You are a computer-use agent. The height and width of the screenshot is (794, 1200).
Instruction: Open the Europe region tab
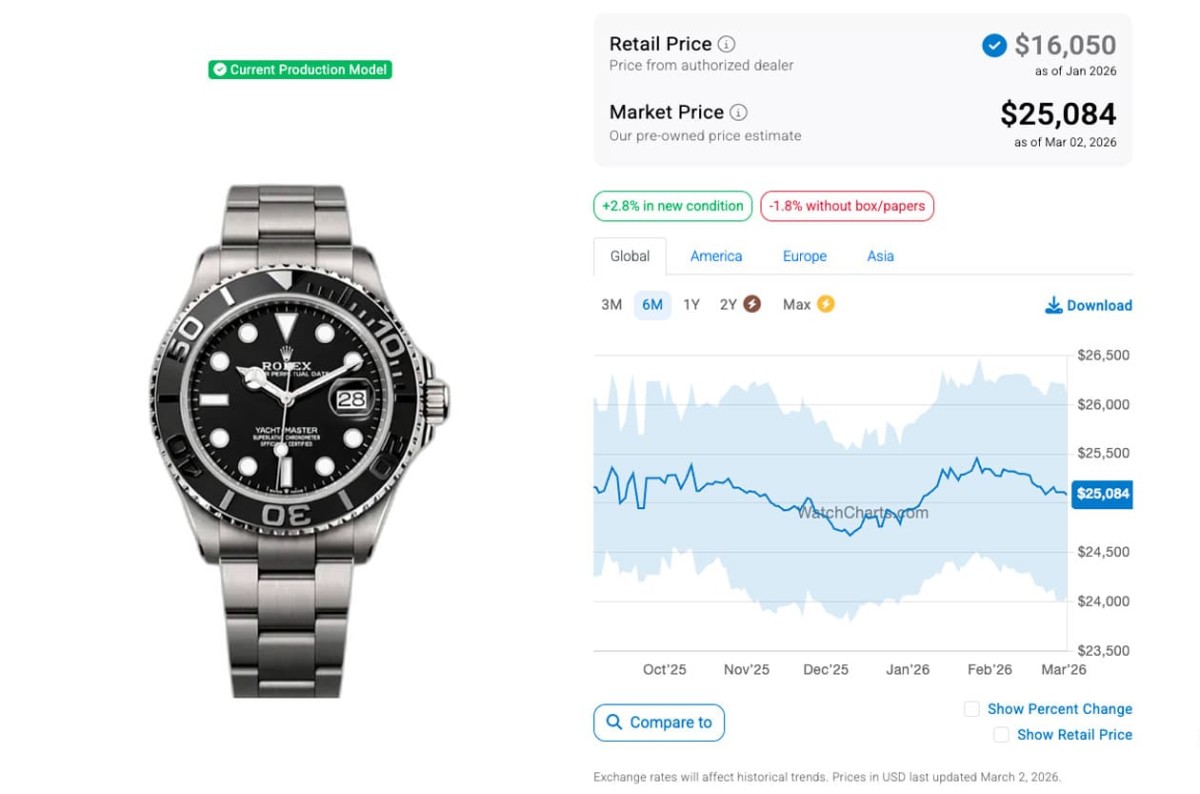[x=804, y=256]
